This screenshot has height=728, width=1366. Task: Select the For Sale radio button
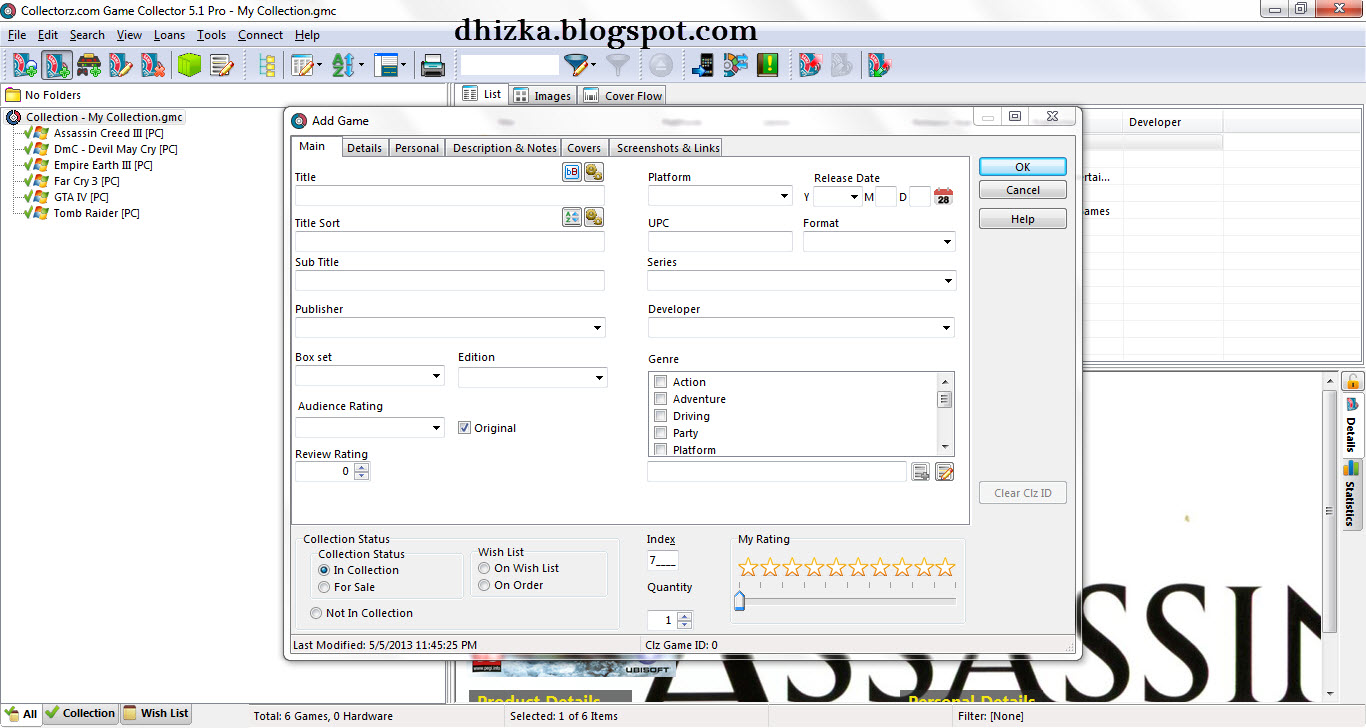tap(324, 587)
